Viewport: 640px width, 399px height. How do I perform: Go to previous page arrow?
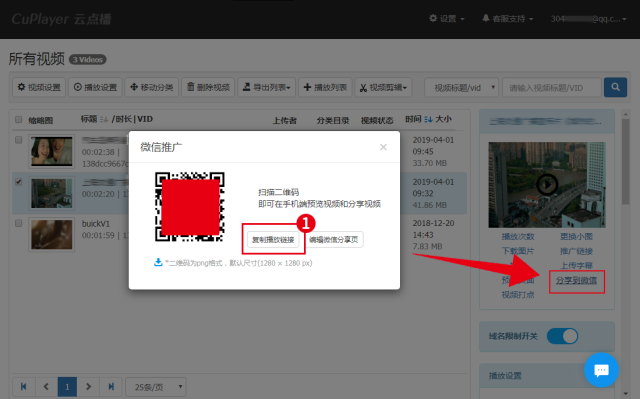(x=46, y=386)
